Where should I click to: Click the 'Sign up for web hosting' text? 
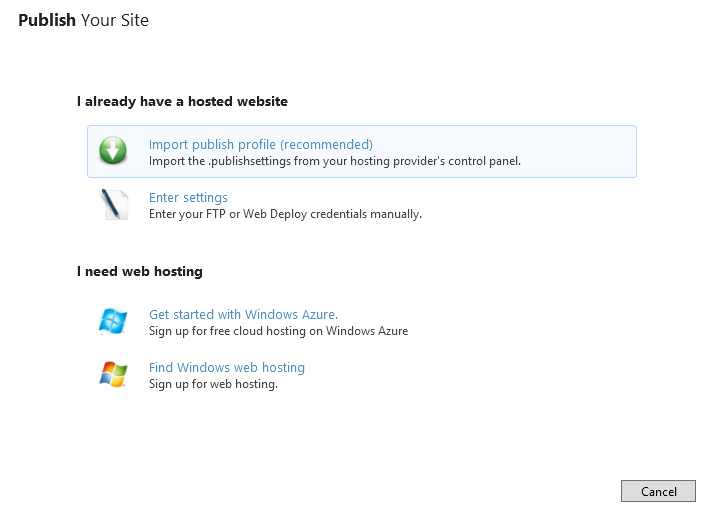click(x=213, y=384)
